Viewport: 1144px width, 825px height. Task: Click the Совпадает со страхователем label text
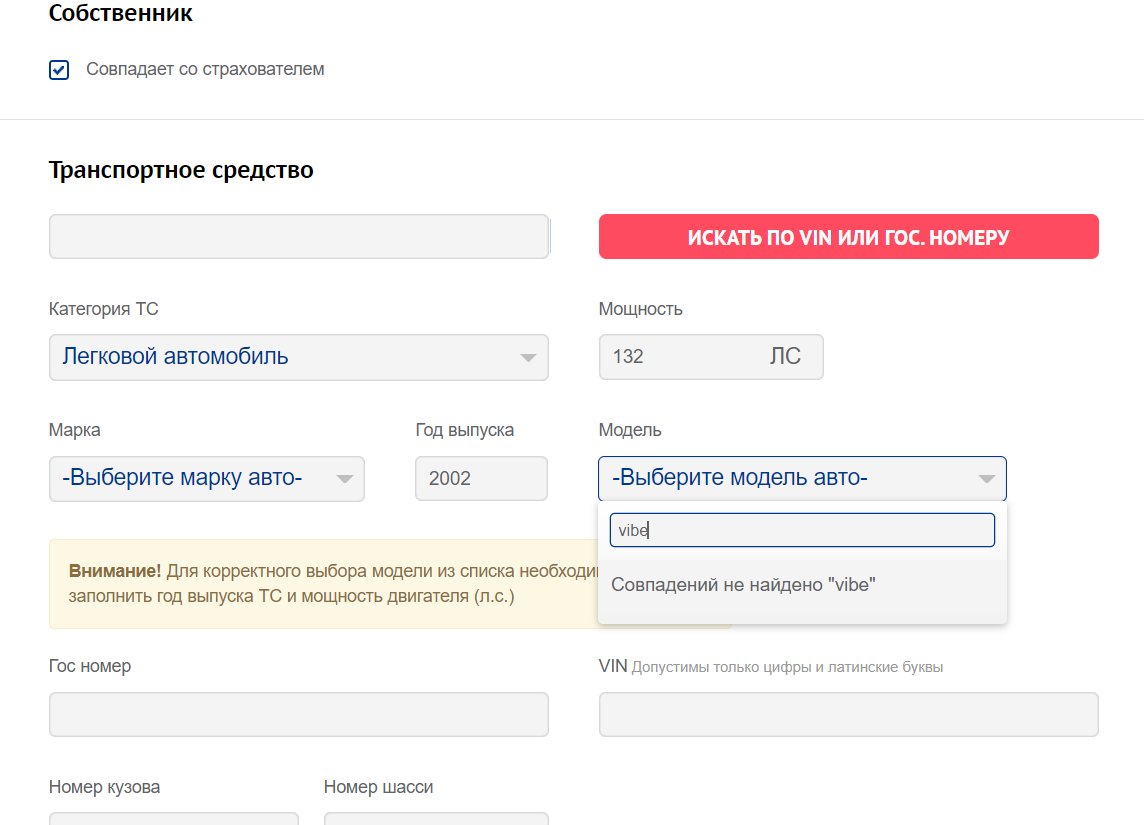(x=205, y=70)
